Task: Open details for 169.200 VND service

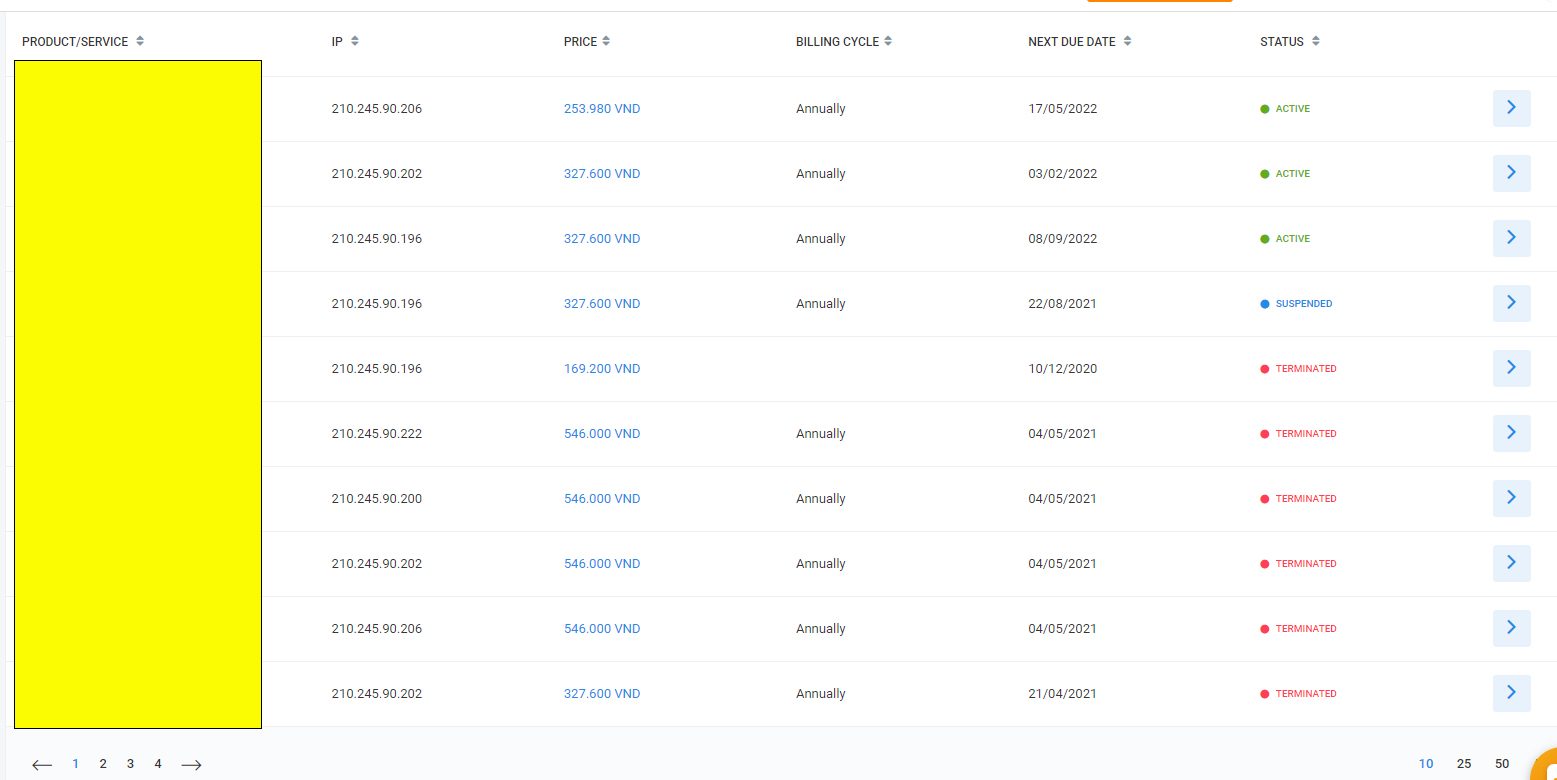Action: pyautogui.click(x=1511, y=368)
